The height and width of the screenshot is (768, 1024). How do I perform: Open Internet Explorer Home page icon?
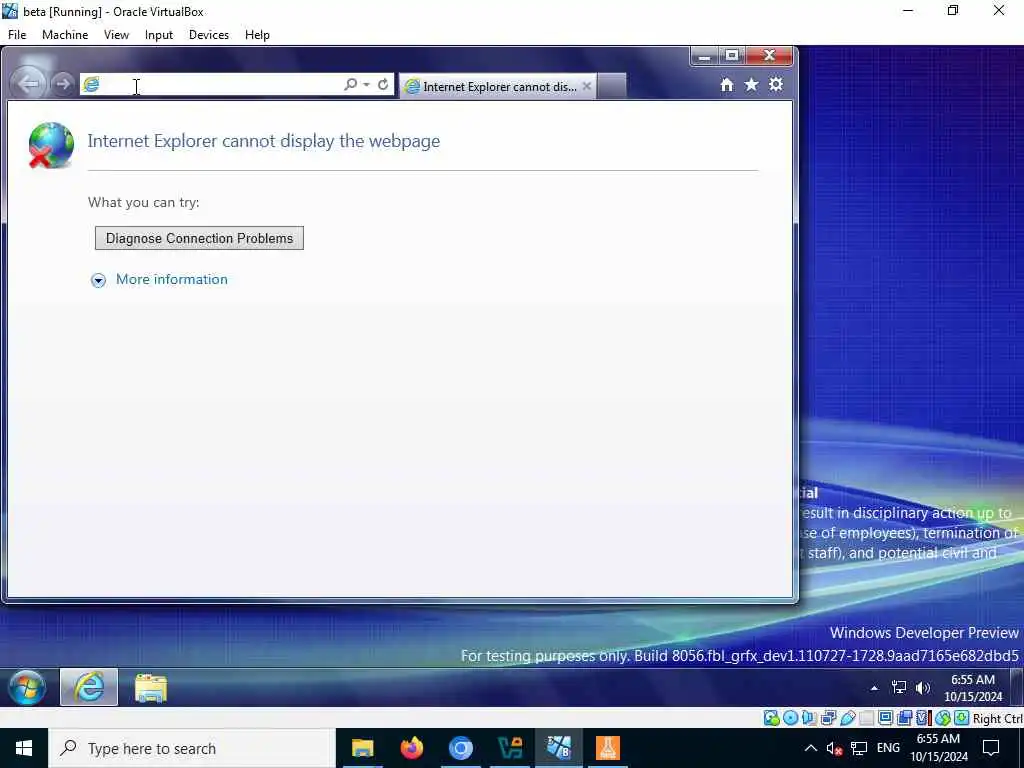coord(727,84)
